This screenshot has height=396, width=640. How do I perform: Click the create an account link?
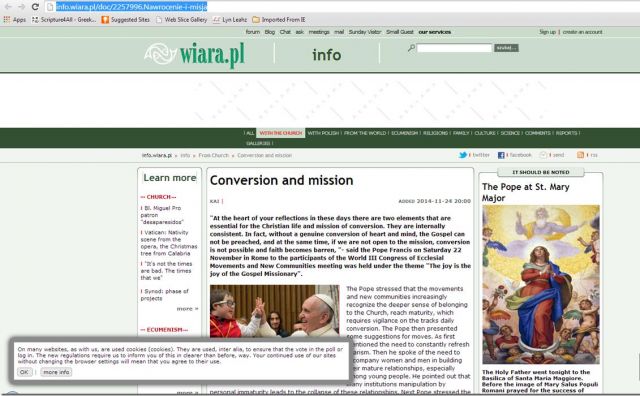582,32
